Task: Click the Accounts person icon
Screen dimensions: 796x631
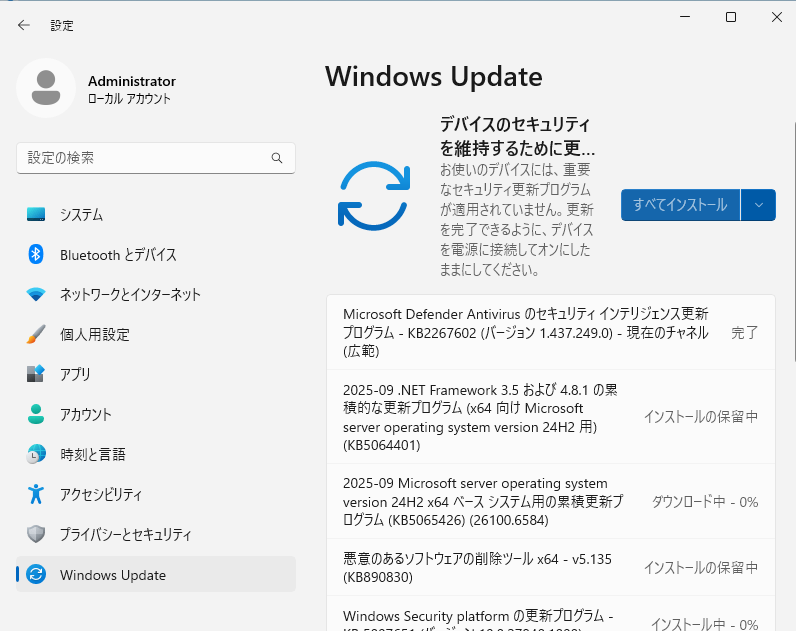Action: 36,415
